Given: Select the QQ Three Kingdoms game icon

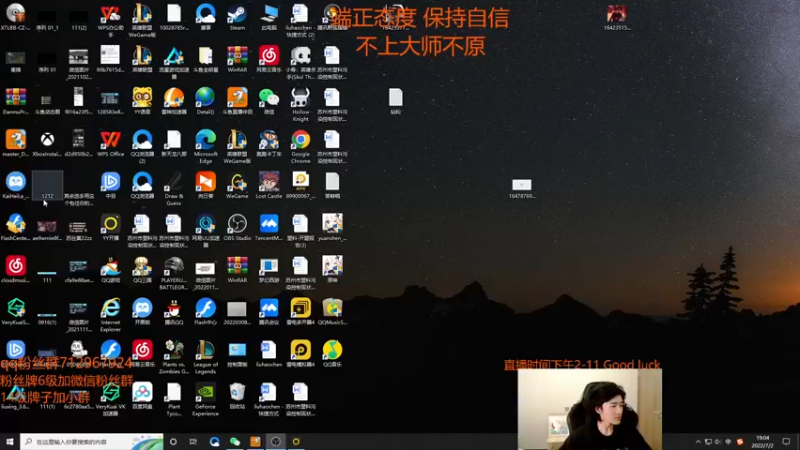Looking at the screenshot, I should [x=142, y=269].
